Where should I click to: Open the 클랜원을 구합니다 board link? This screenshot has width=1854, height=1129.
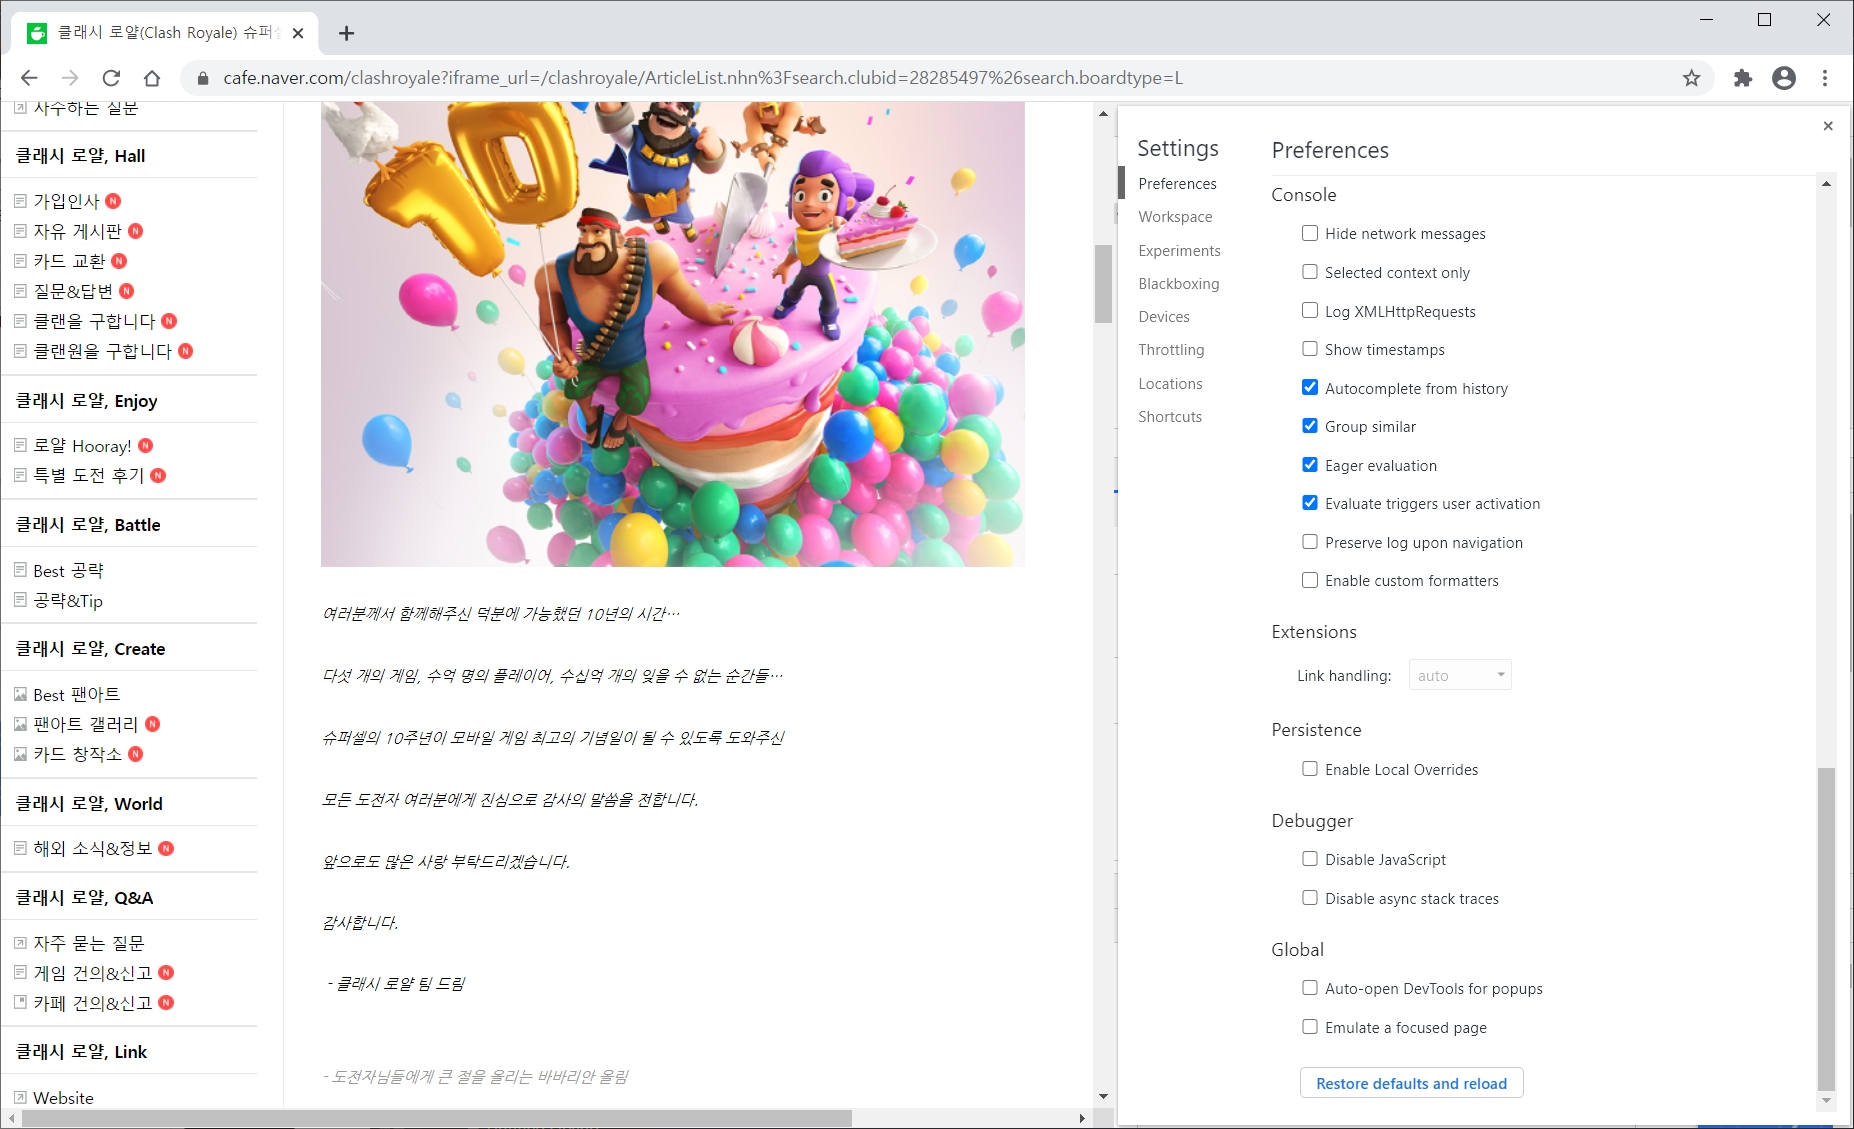[103, 351]
